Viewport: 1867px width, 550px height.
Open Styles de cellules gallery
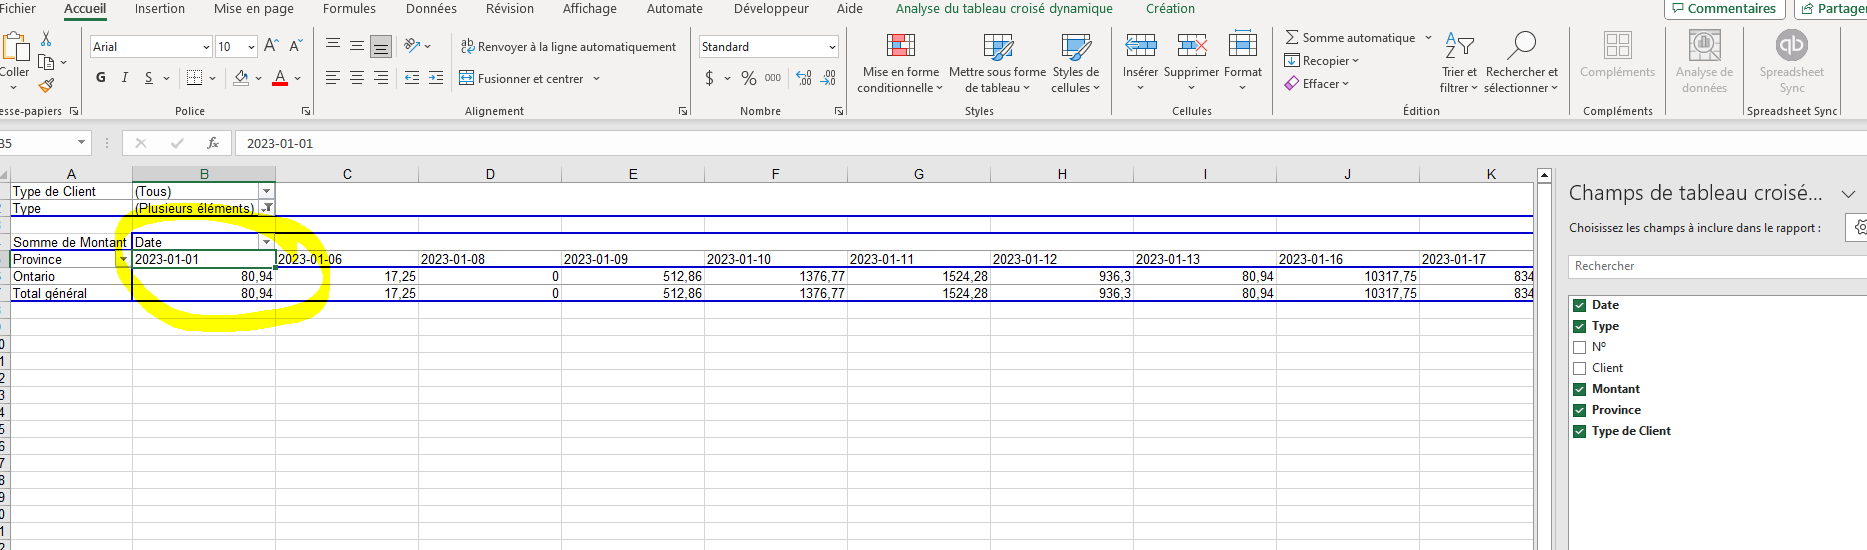tap(1076, 63)
